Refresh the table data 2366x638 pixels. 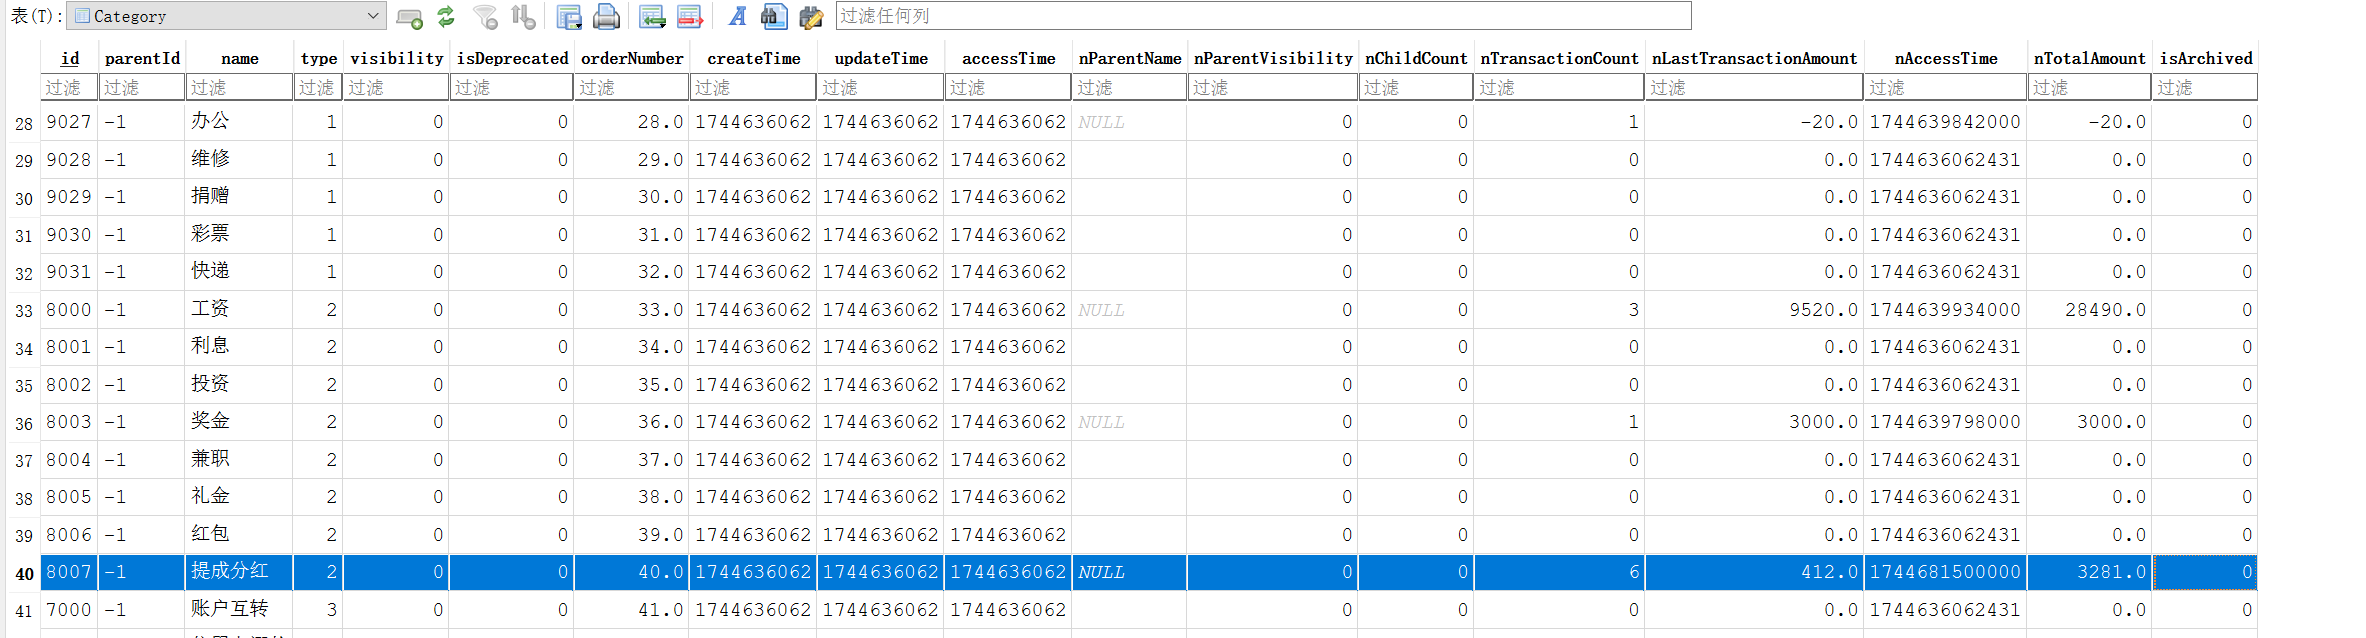[x=446, y=17]
